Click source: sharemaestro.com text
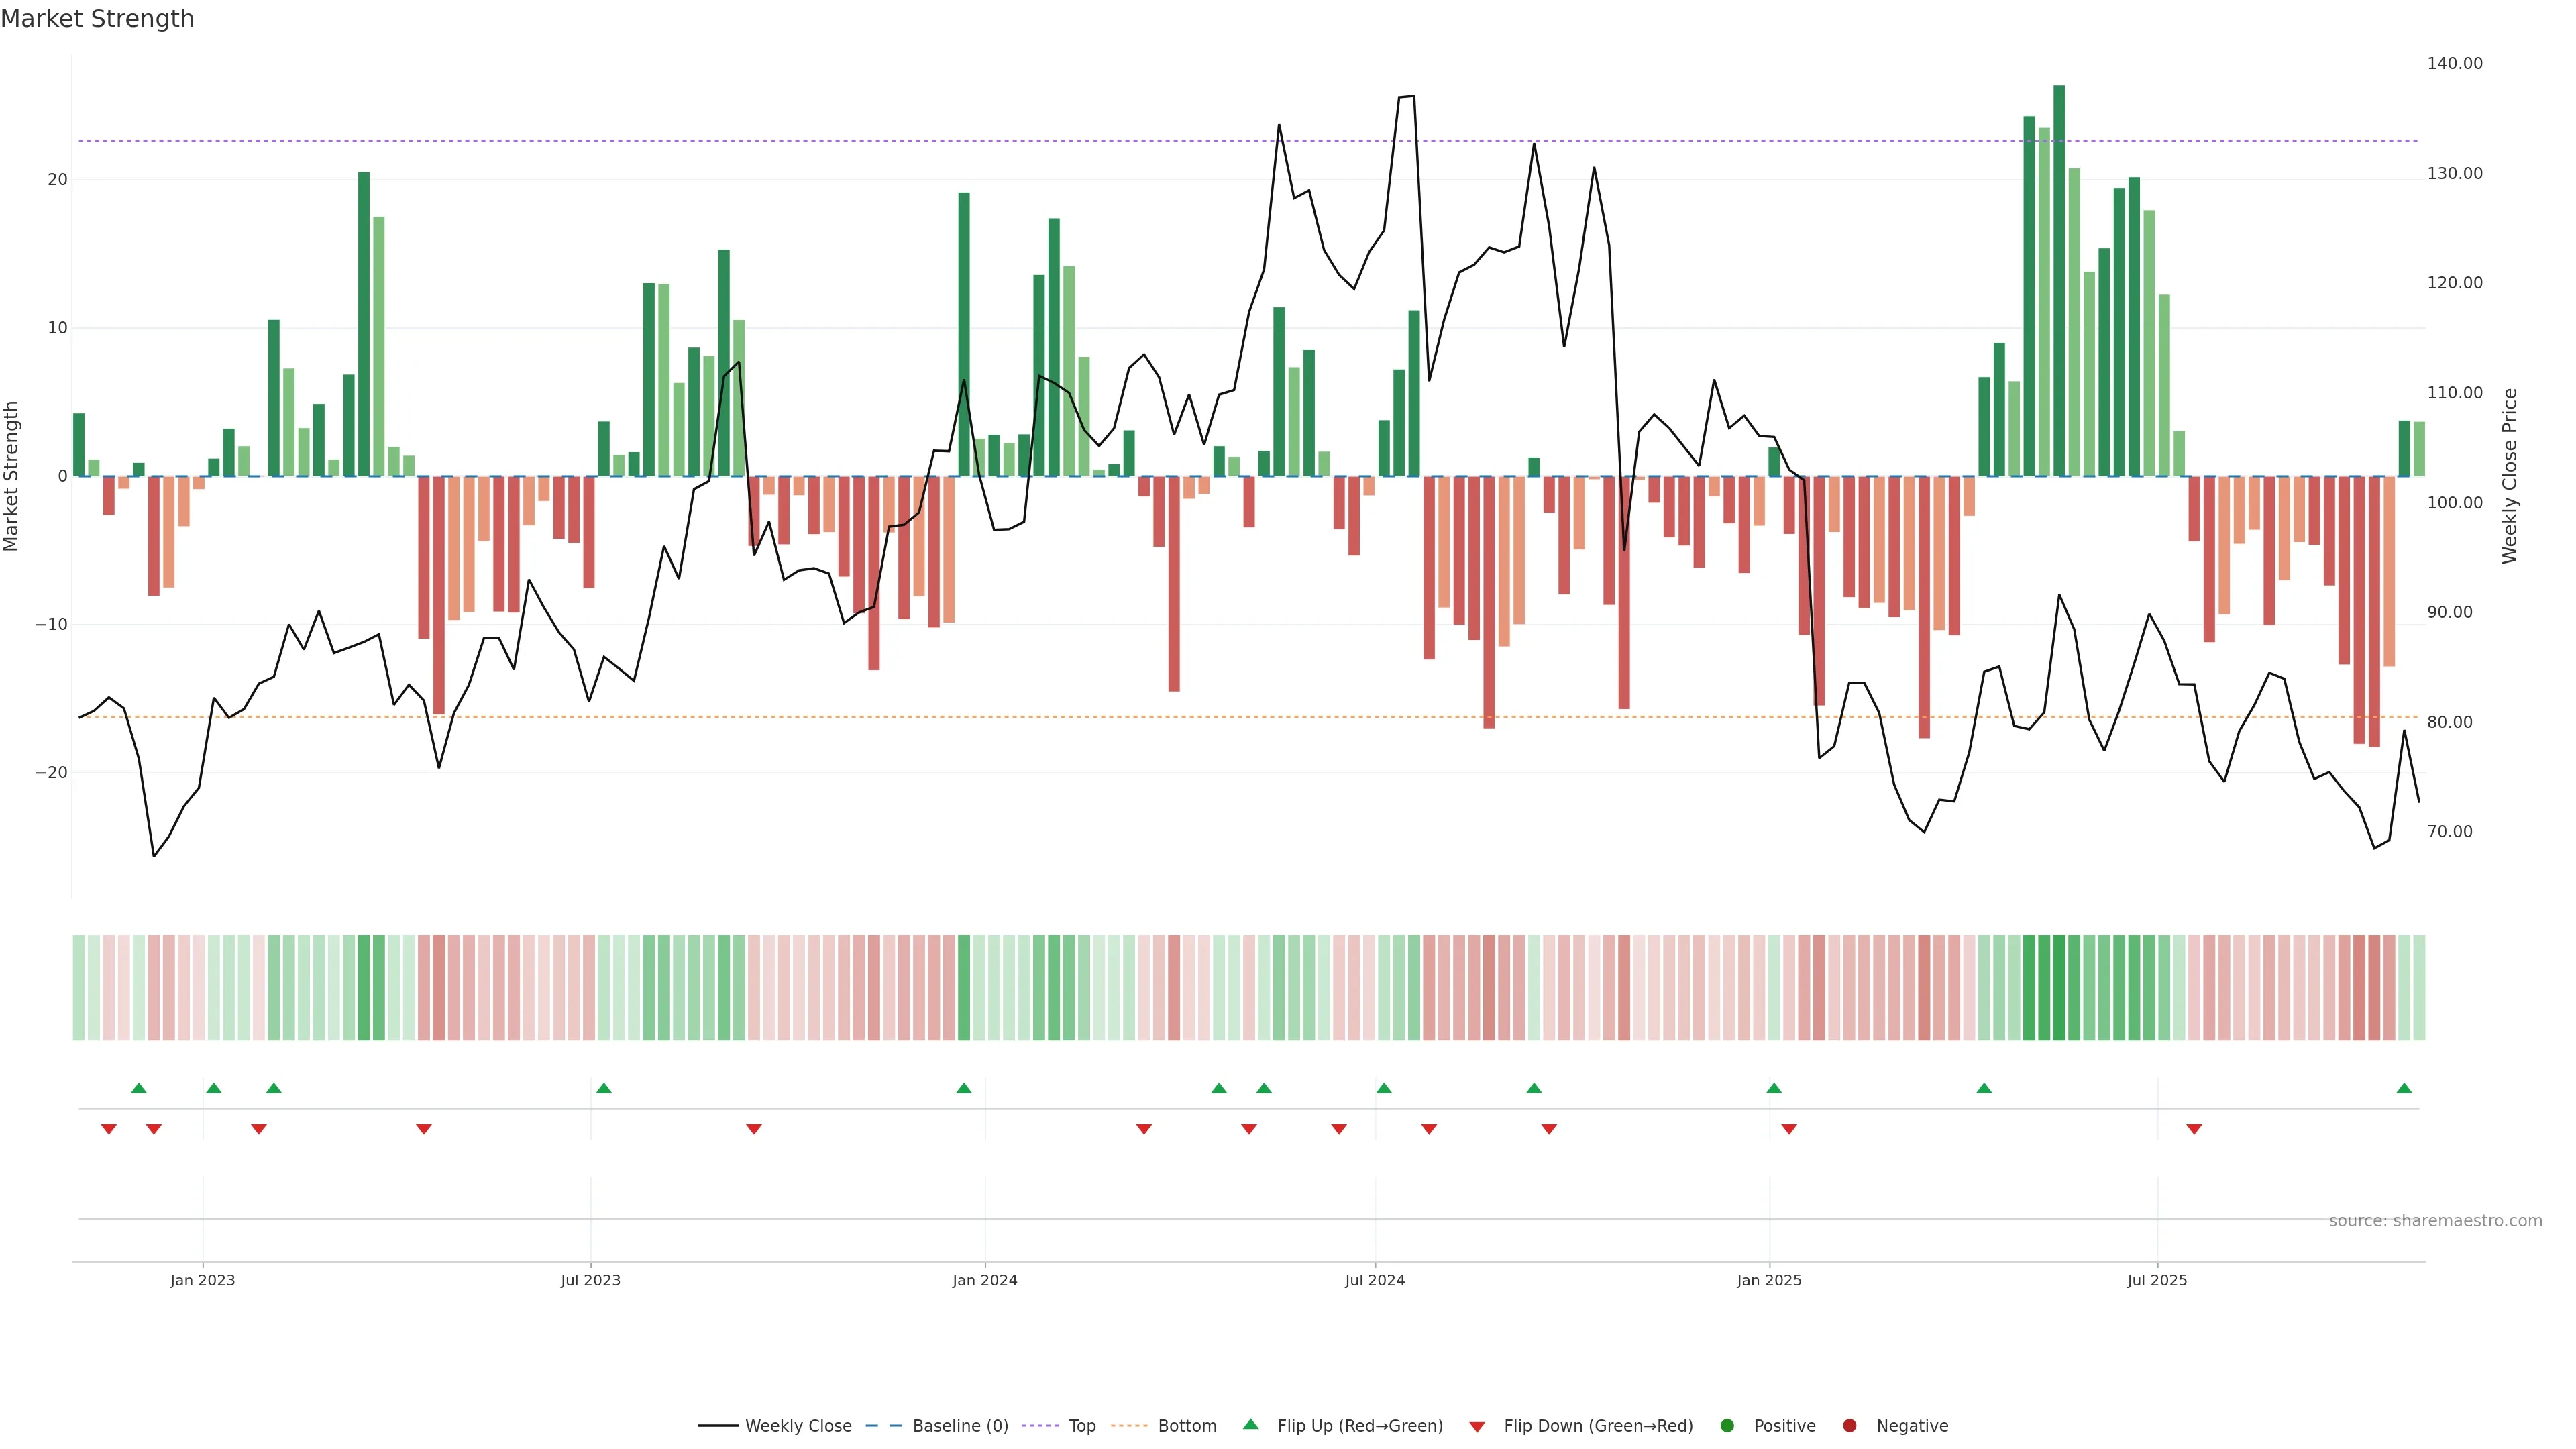The image size is (2576, 1449). 2435,1221
